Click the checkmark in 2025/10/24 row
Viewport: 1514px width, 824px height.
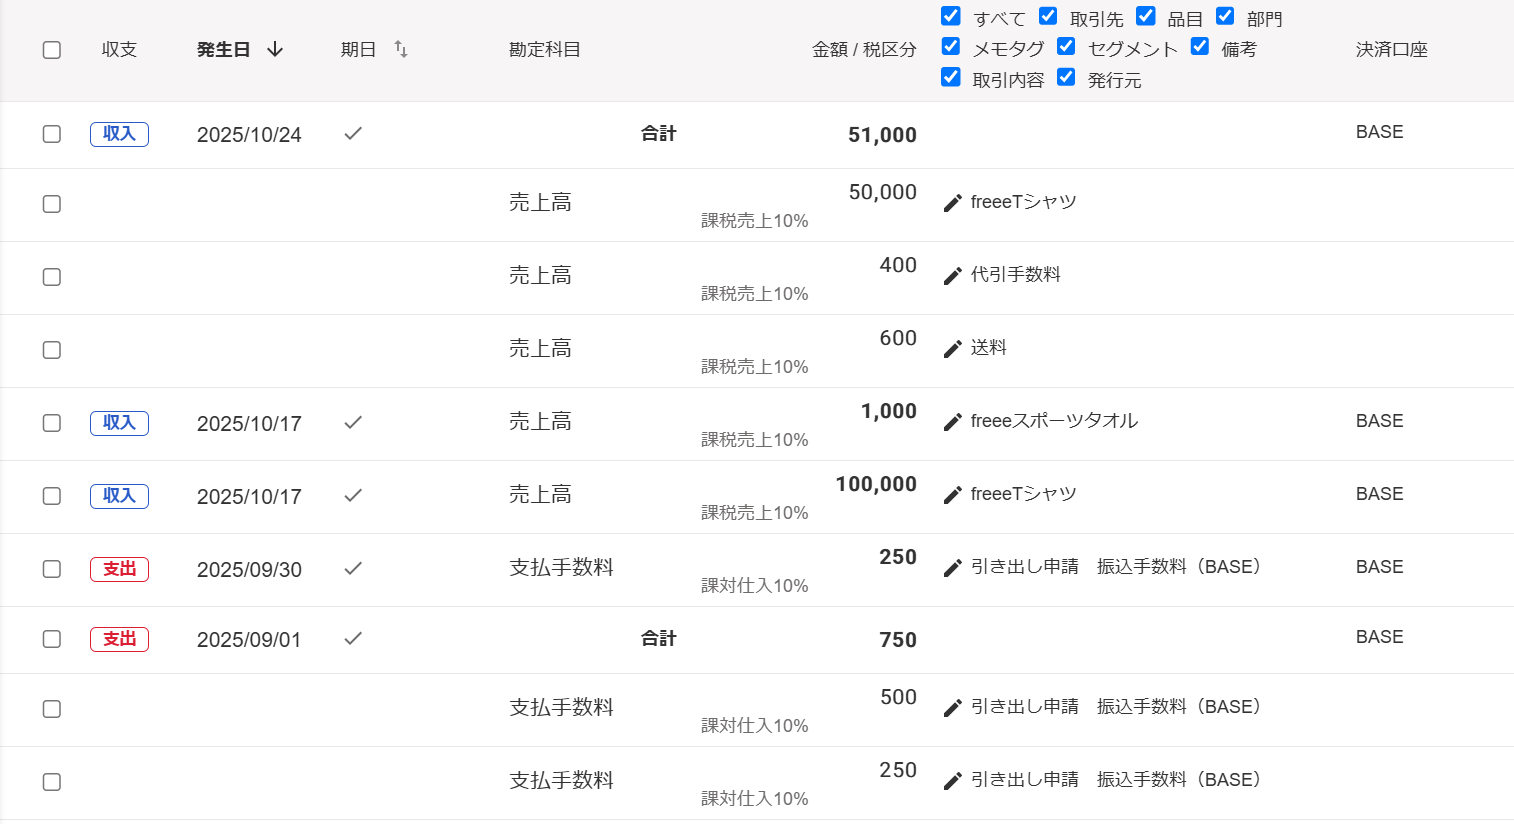click(x=353, y=133)
